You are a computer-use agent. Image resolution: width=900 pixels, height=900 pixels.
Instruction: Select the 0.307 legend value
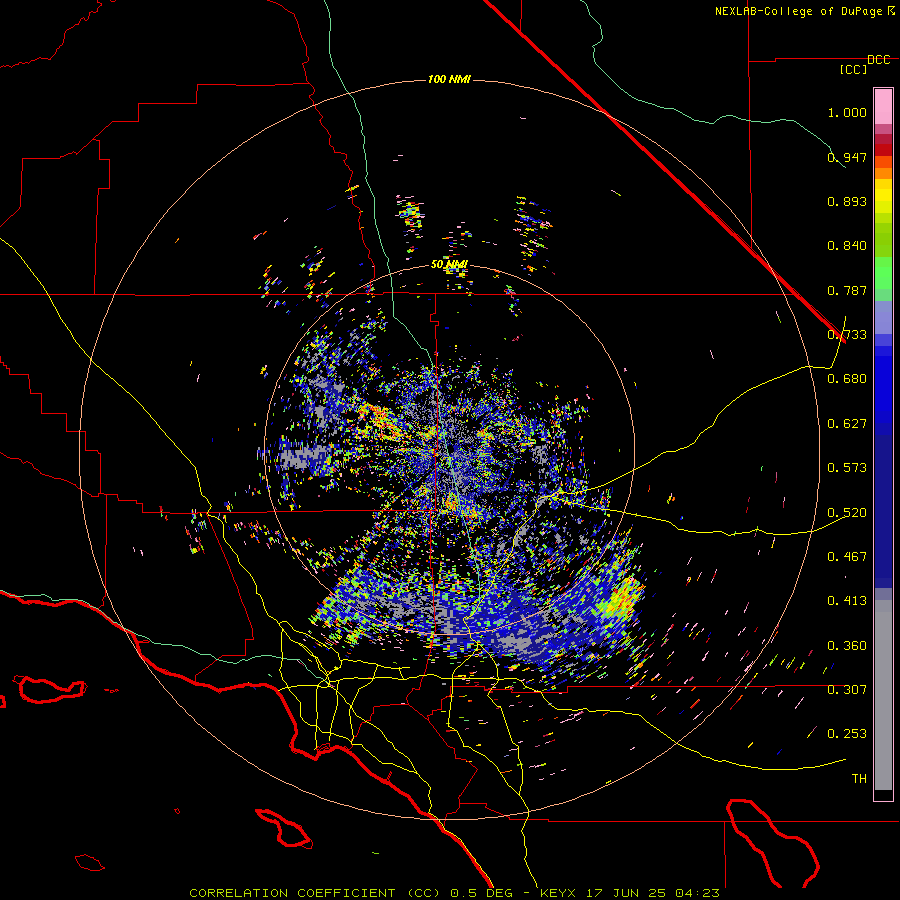point(847,689)
